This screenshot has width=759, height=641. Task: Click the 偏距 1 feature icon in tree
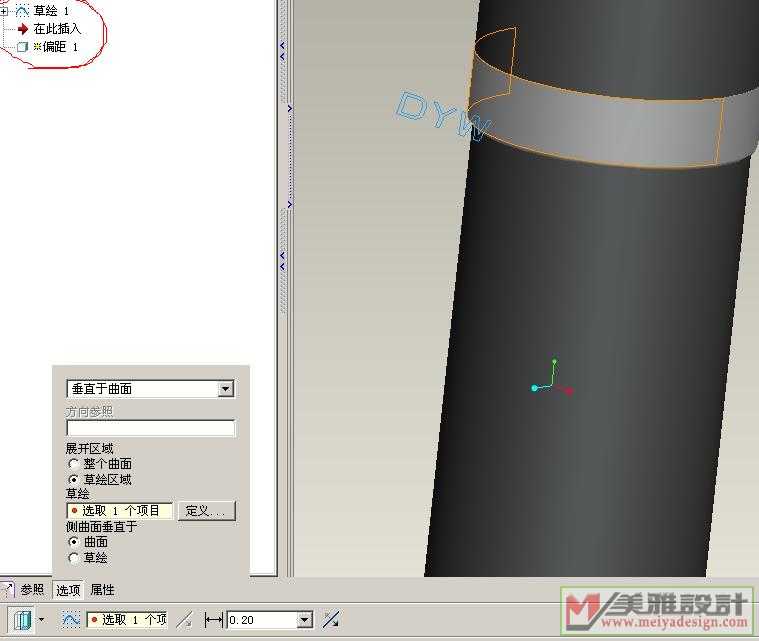point(22,47)
